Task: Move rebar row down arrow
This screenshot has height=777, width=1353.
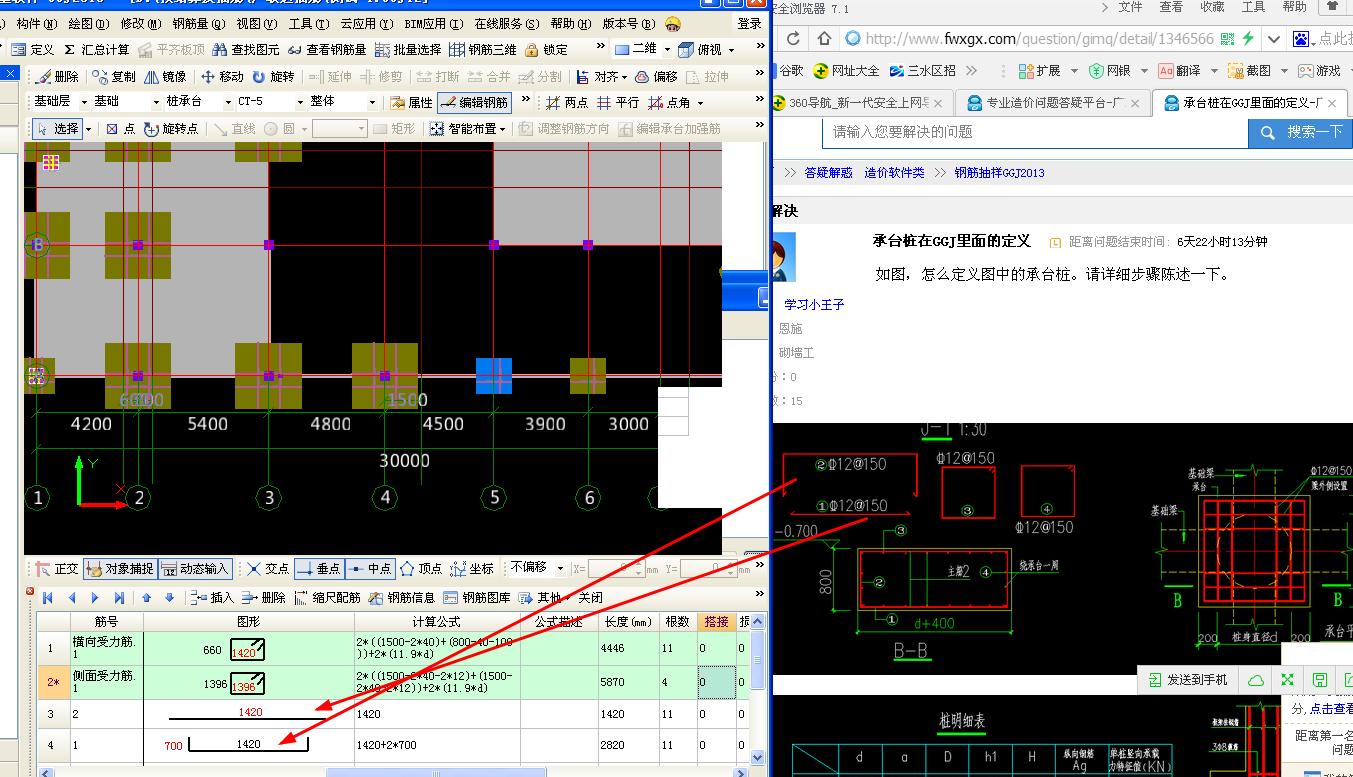Action: click(x=169, y=598)
